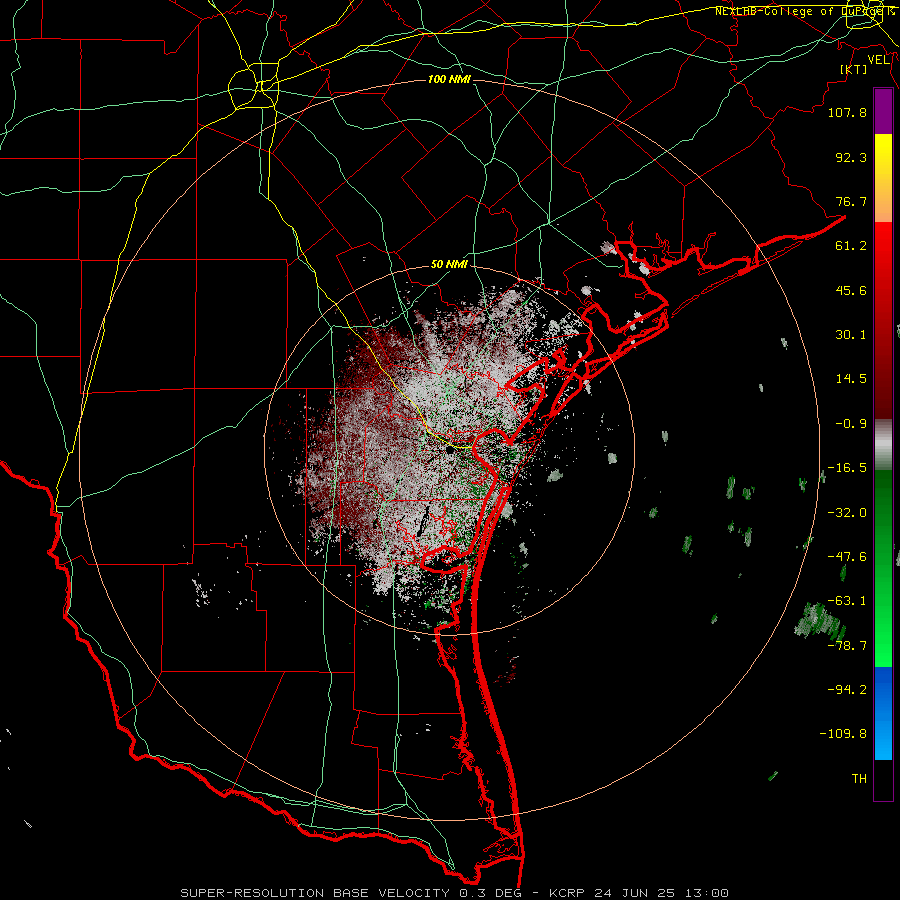
Task: Pick the blue segment of the color bar
Action: click(883, 713)
